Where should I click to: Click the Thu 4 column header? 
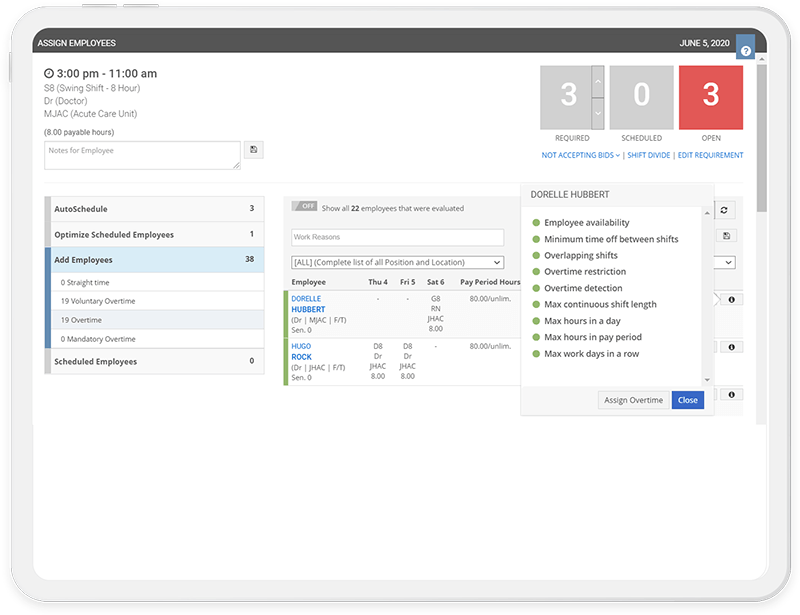coord(378,282)
